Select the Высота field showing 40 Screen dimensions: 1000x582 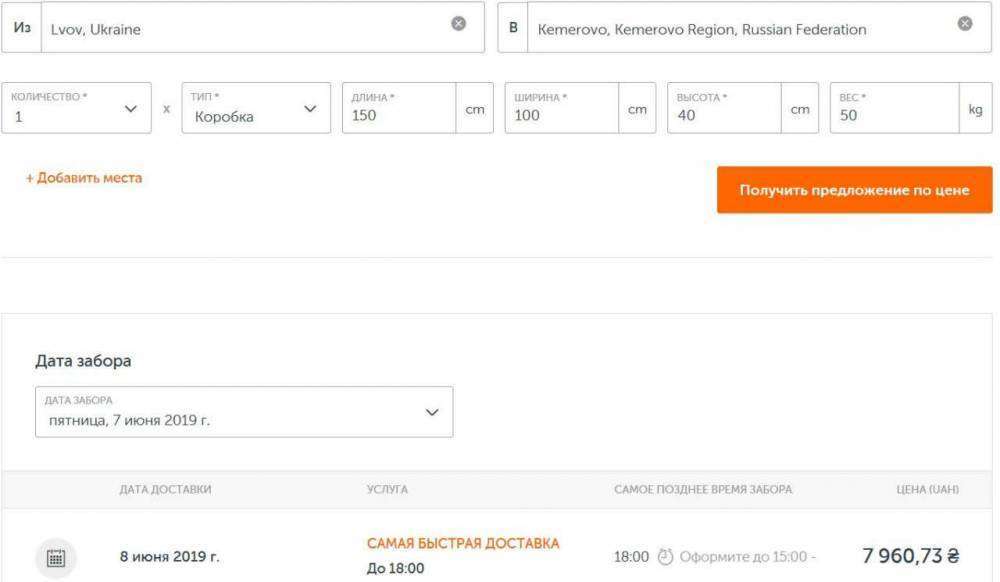720,113
